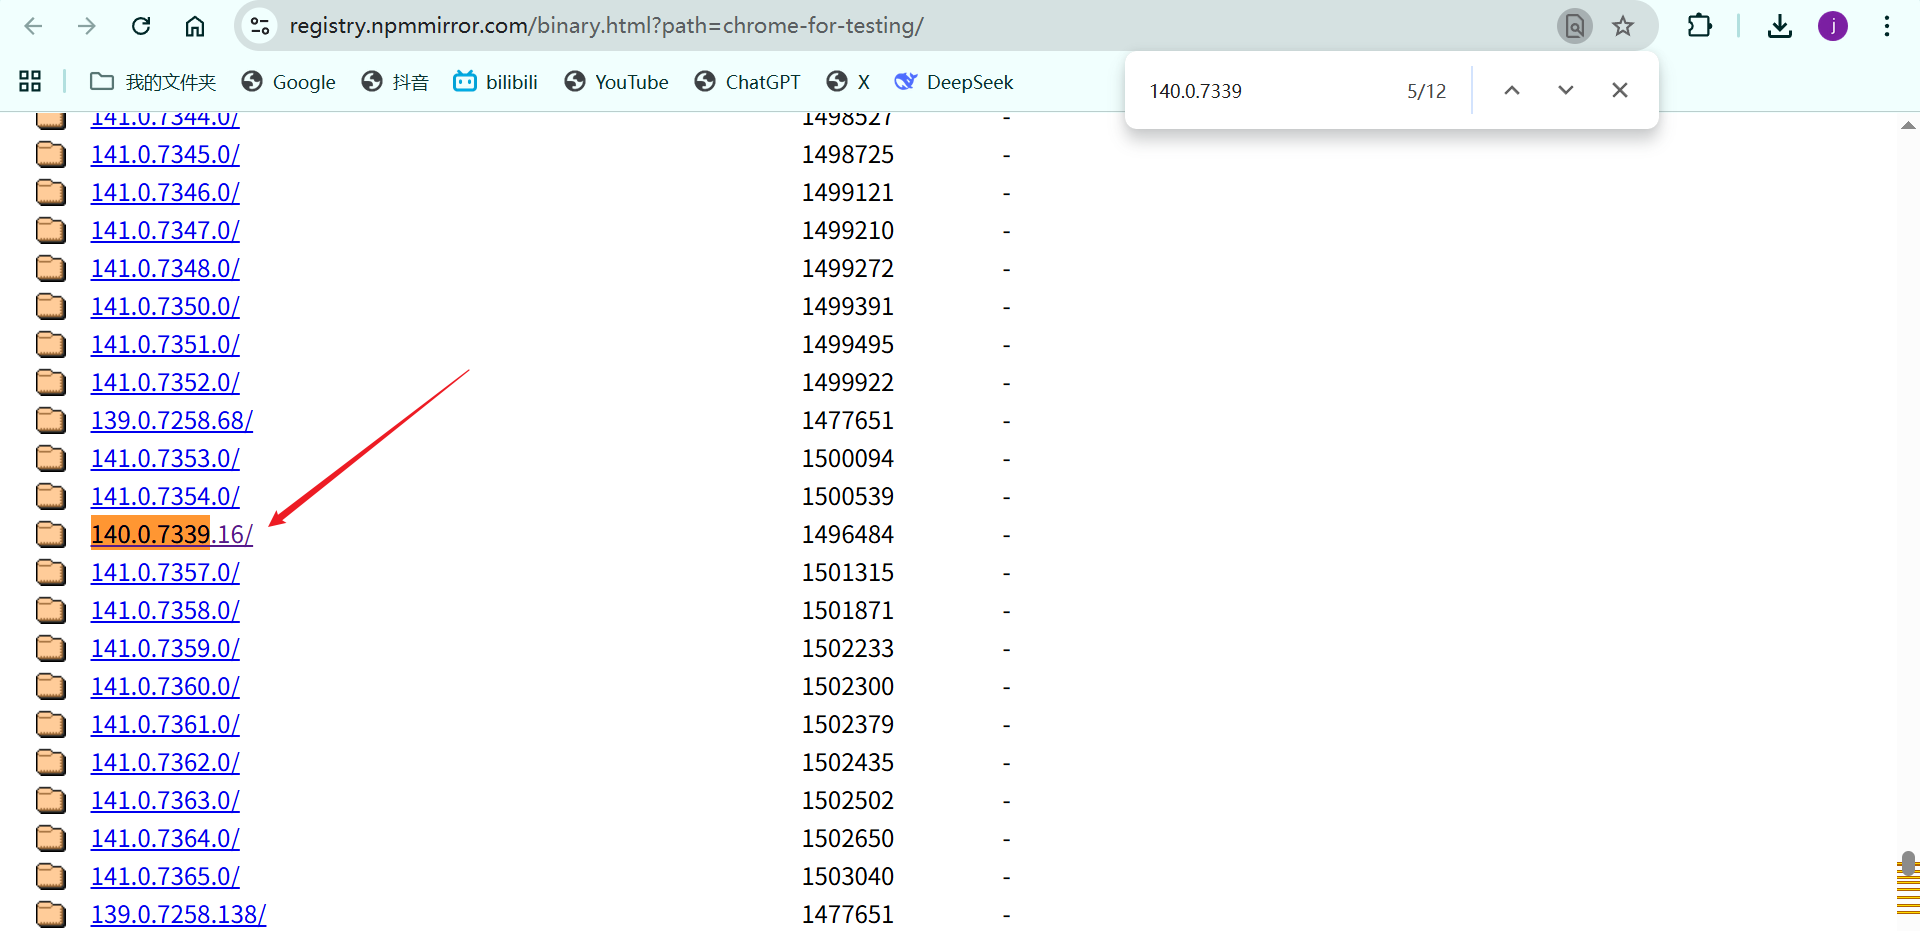1920x931 pixels.
Task: Open the downloads tray icon
Action: tap(1780, 26)
